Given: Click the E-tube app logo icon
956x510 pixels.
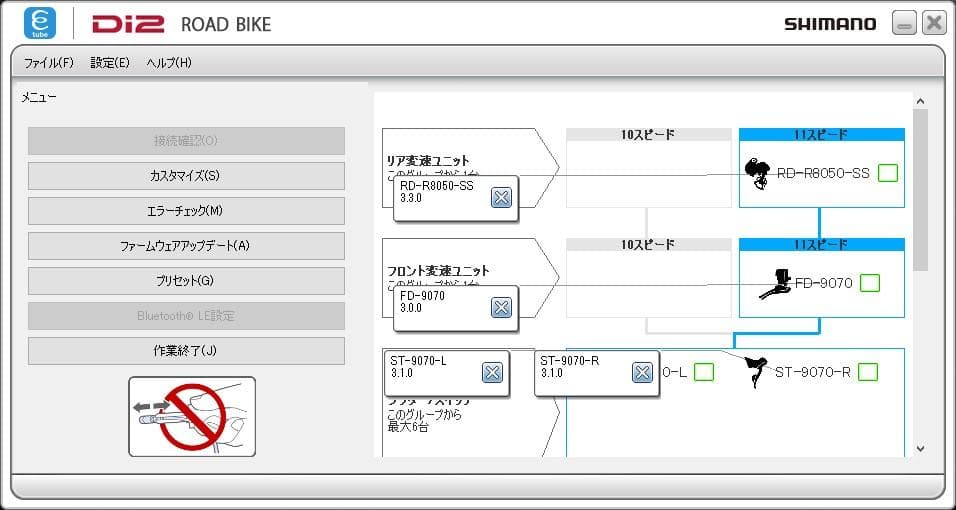Looking at the screenshot, I should pyautogui.click(x=40, y=23).
